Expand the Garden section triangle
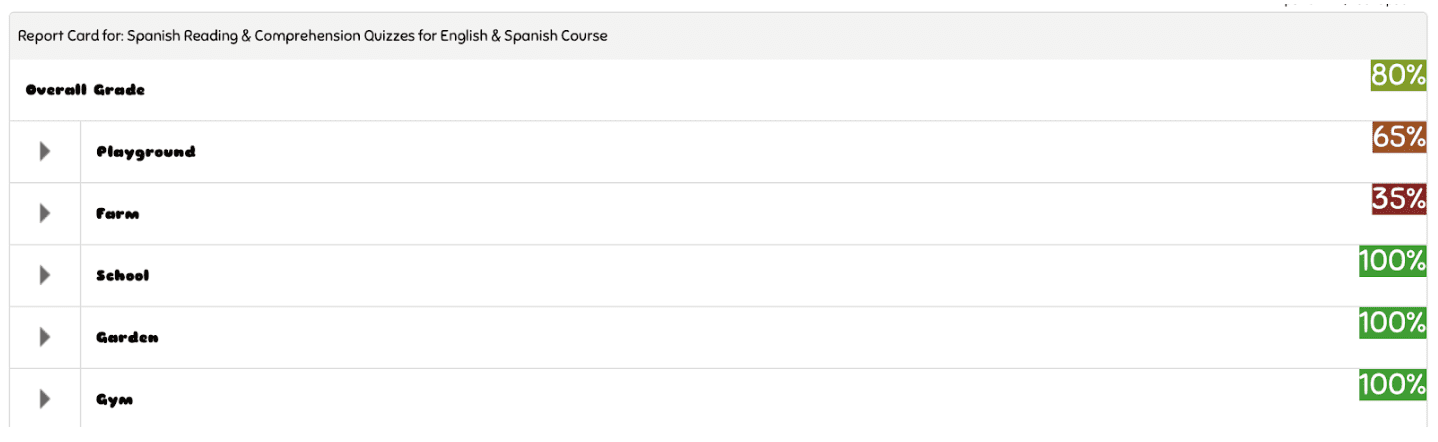 (44, 337)
